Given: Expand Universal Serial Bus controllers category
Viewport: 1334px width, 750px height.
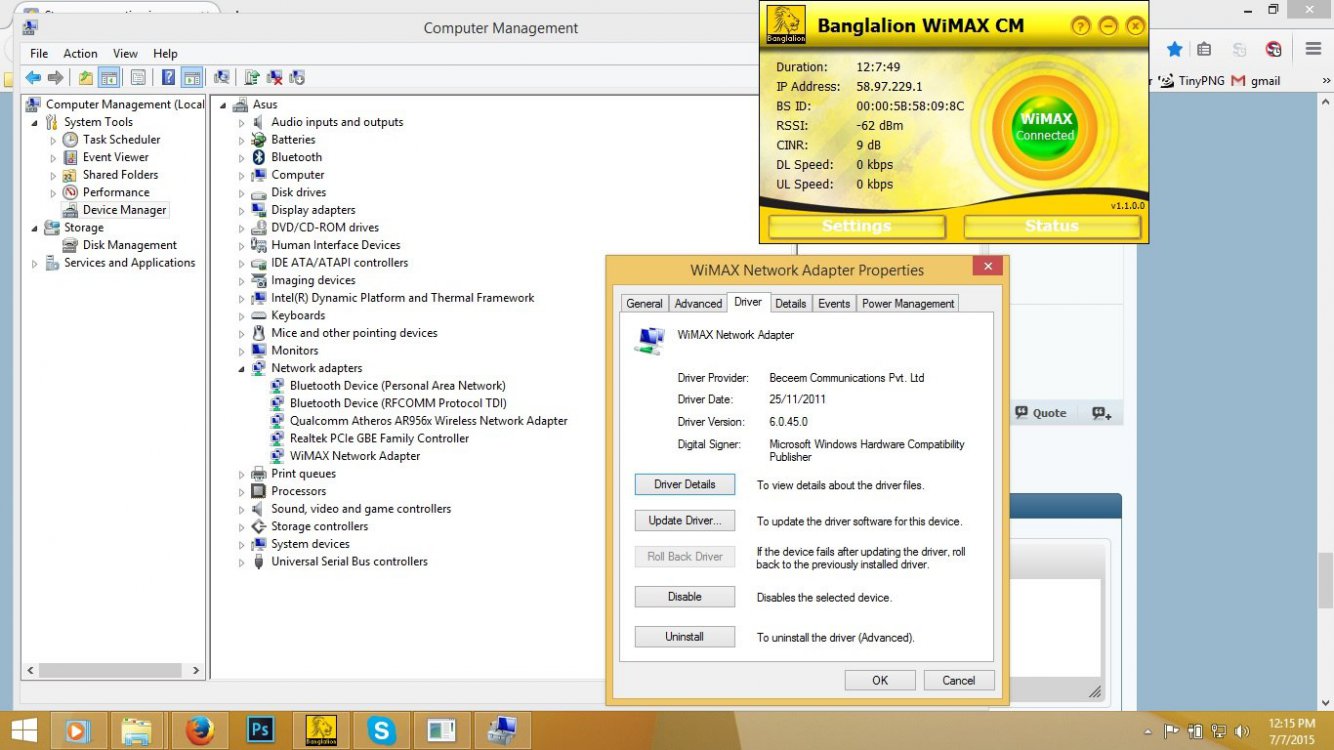Looking at the screenshot, I should click(x=242, y=562).
